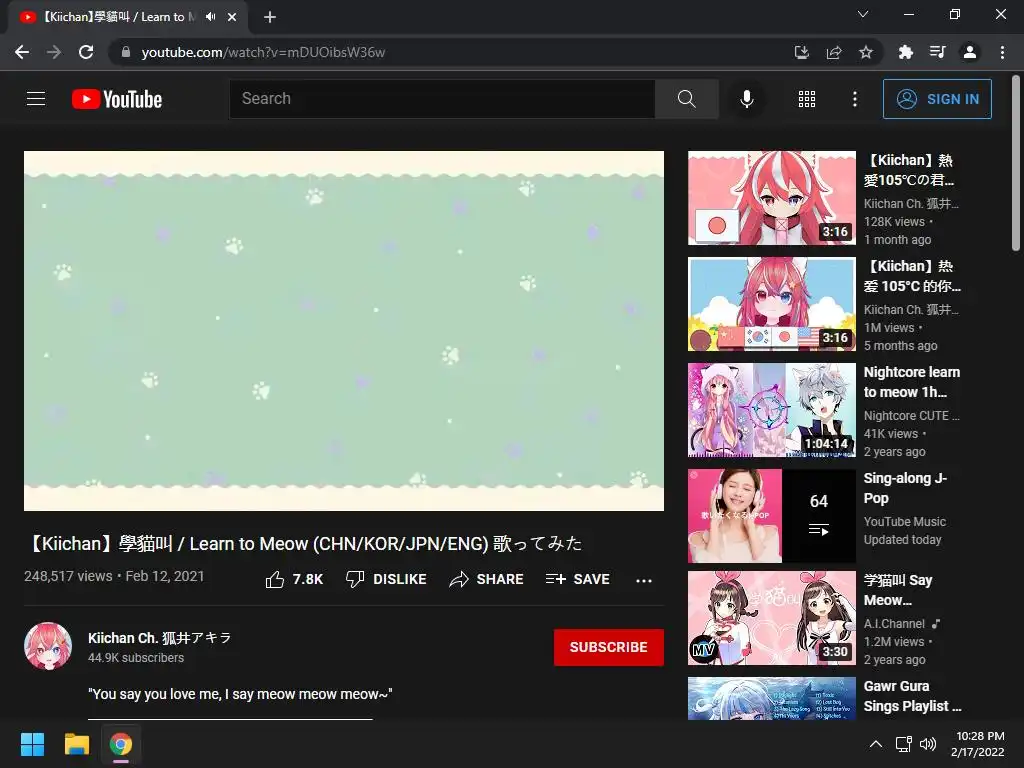The height and width of the screenshot is (768, 1024).
Task: Open YouTube settings three-dot menu
Action: tap(854, 99)
